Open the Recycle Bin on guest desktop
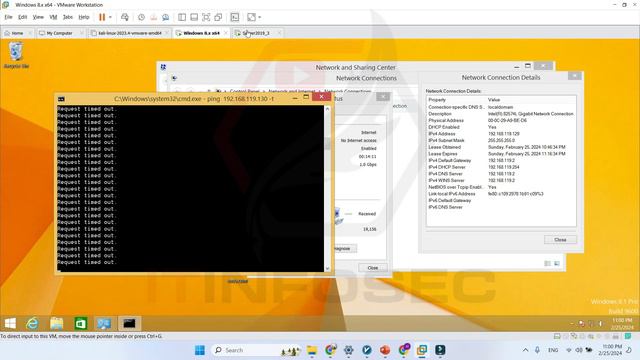Image resolution: width=640 pixels, height=360 pixels. pyautogui.click(x=16, y=56)
